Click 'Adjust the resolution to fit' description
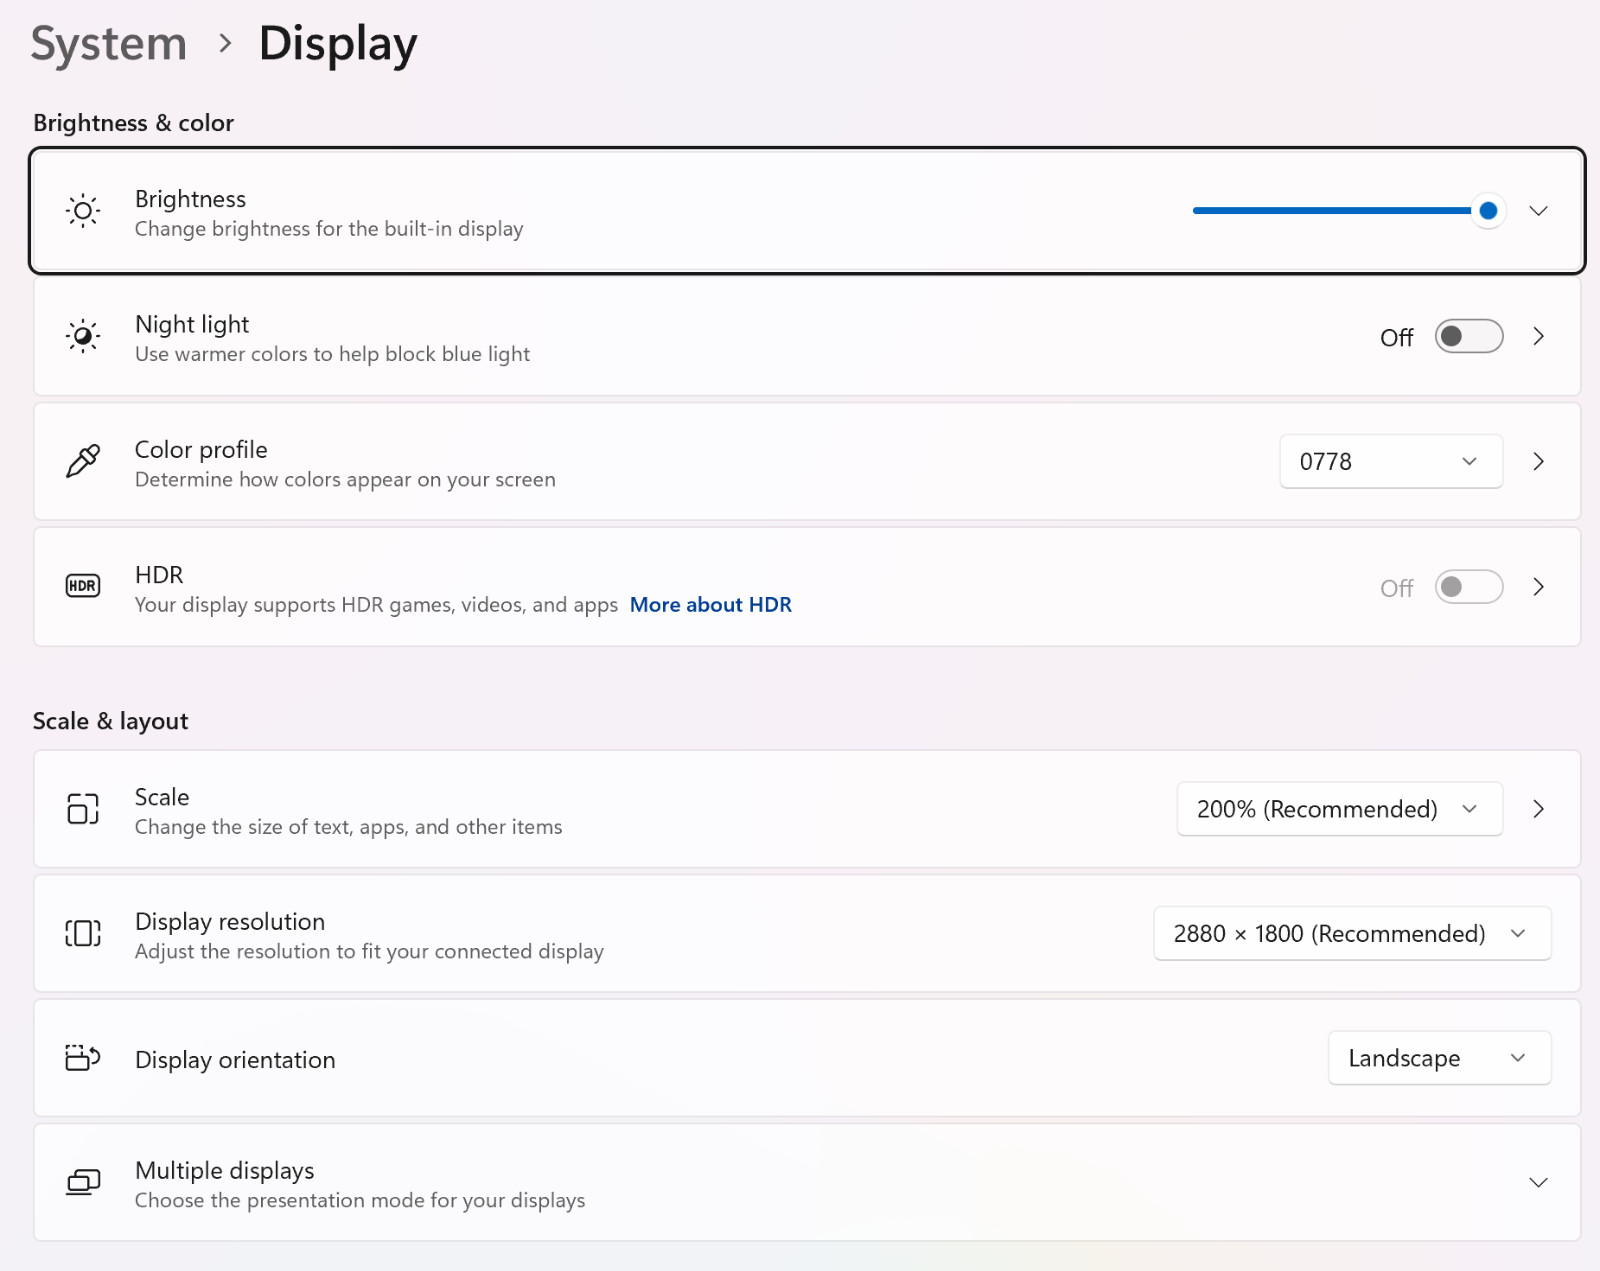The image size is (1600, 1271). [369, 951]
